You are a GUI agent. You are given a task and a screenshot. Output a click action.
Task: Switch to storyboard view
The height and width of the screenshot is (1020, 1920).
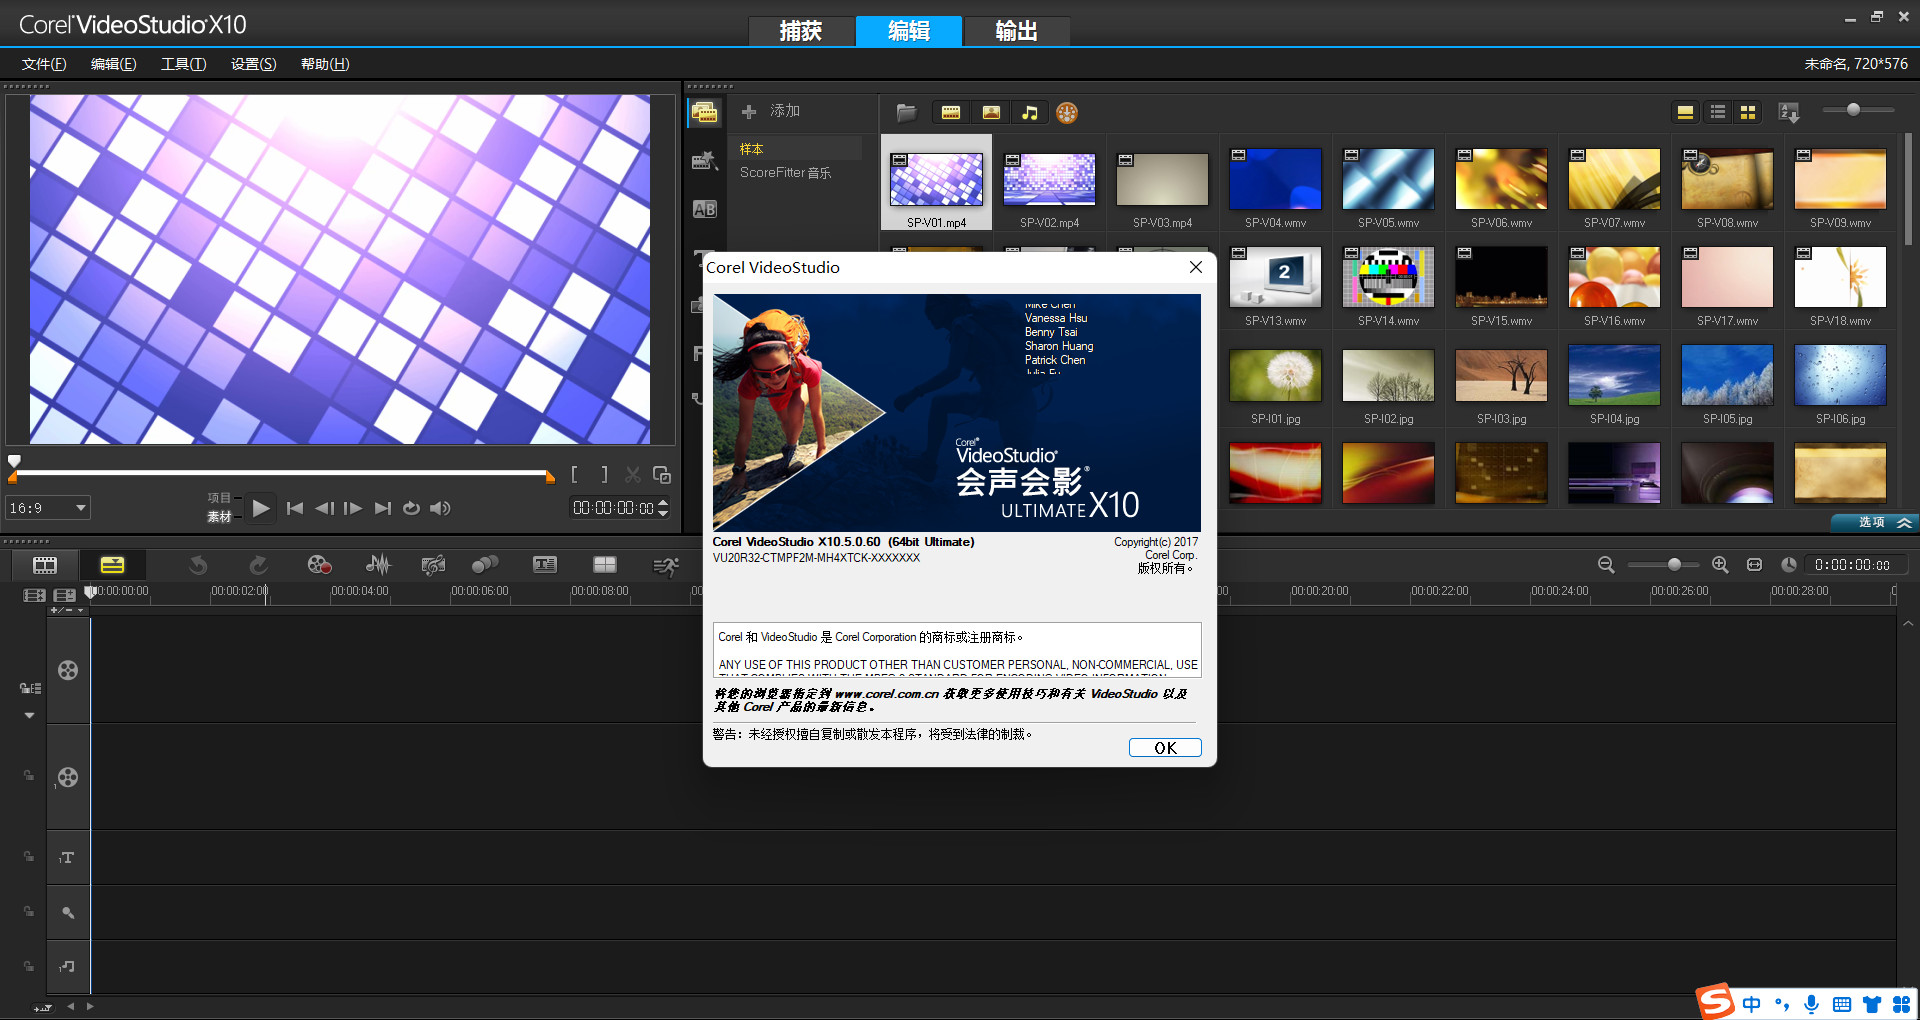pyautogui.click(x=45, y=565)
